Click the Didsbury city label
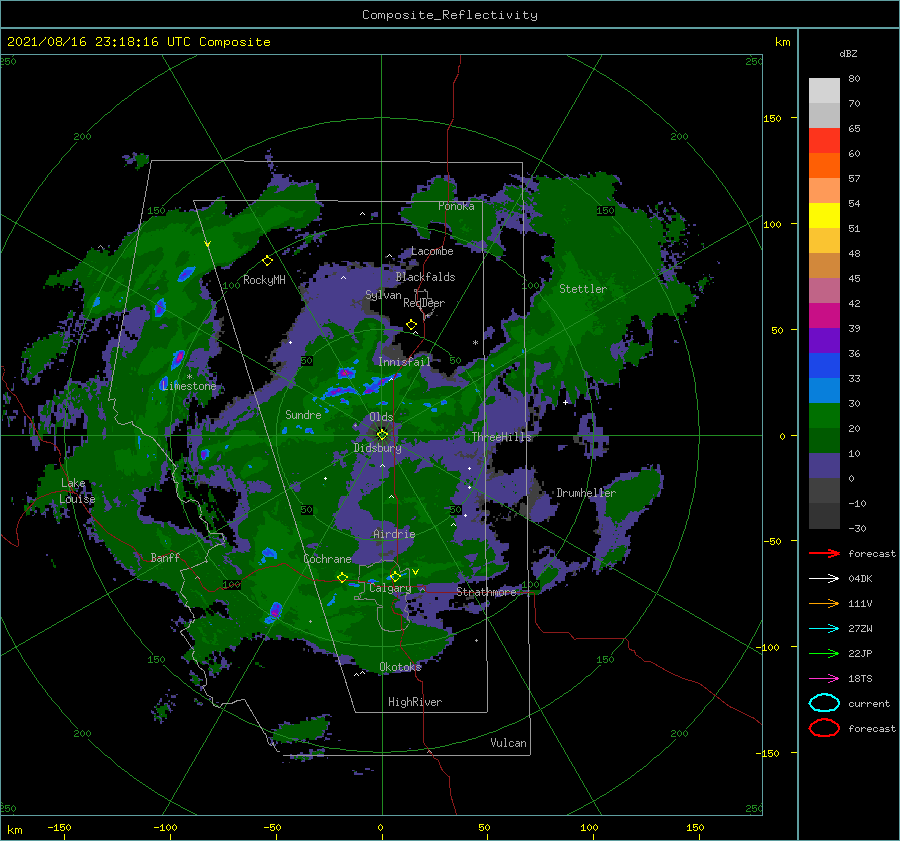This screenshot has height=841, width=900. coord(377,448)
